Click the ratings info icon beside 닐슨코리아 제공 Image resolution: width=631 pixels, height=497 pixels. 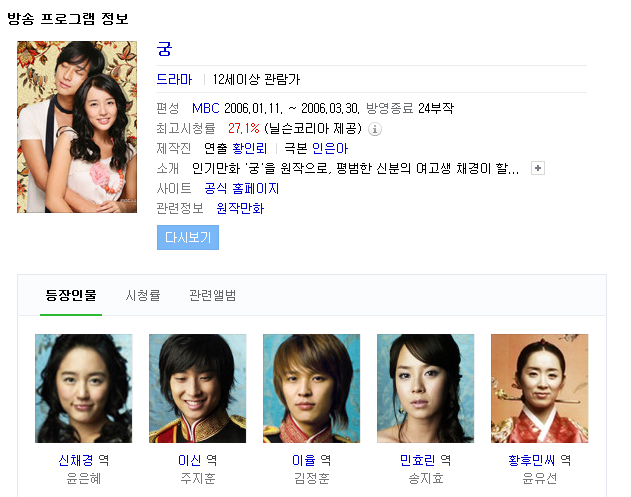pyautogui.click(x=375, y=129)
